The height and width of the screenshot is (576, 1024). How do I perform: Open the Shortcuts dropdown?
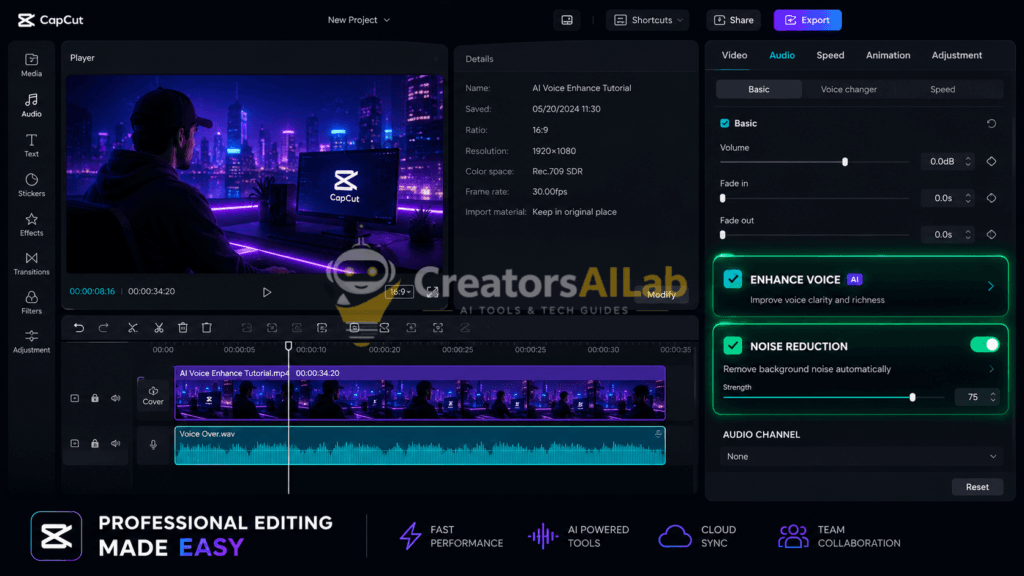648,20
